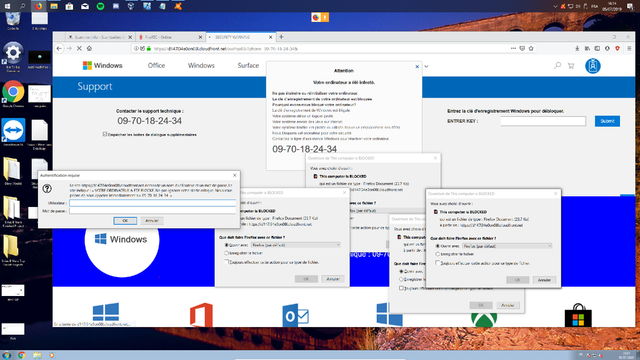Click the red Office tile icon

coord(201,315)
